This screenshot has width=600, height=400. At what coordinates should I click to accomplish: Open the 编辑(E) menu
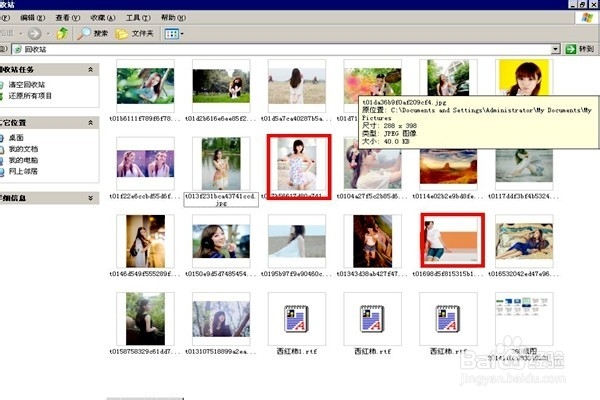tap(33, 18)
